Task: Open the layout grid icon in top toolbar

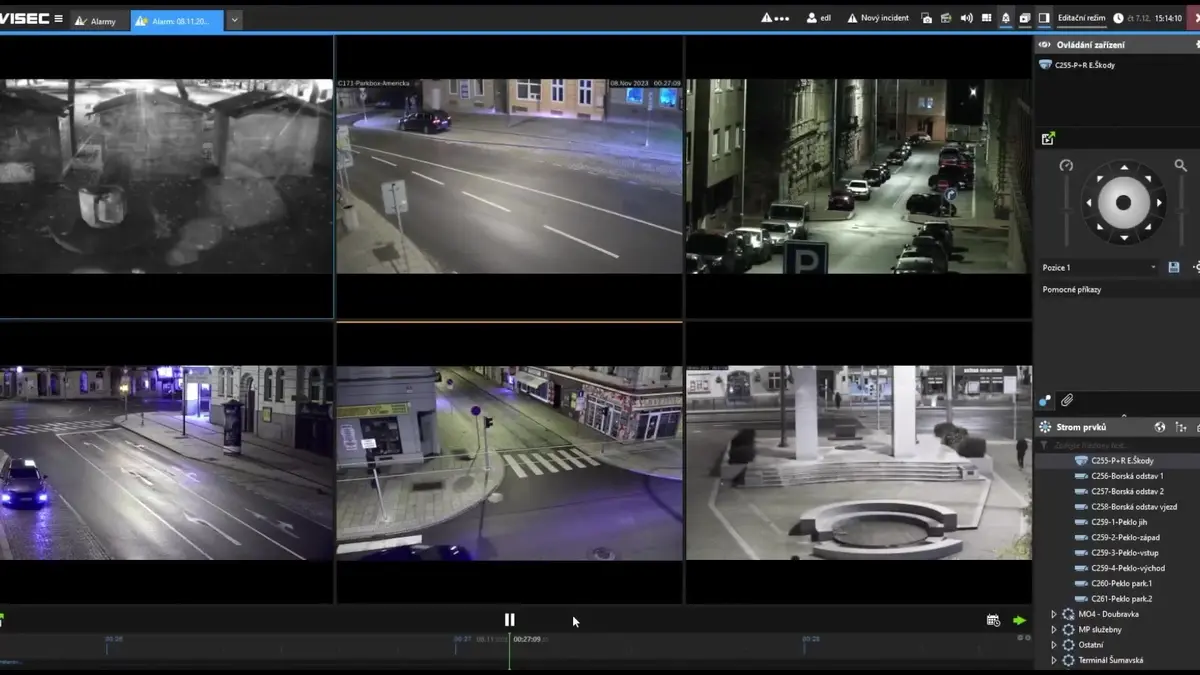Action: (x=986, y=18)
